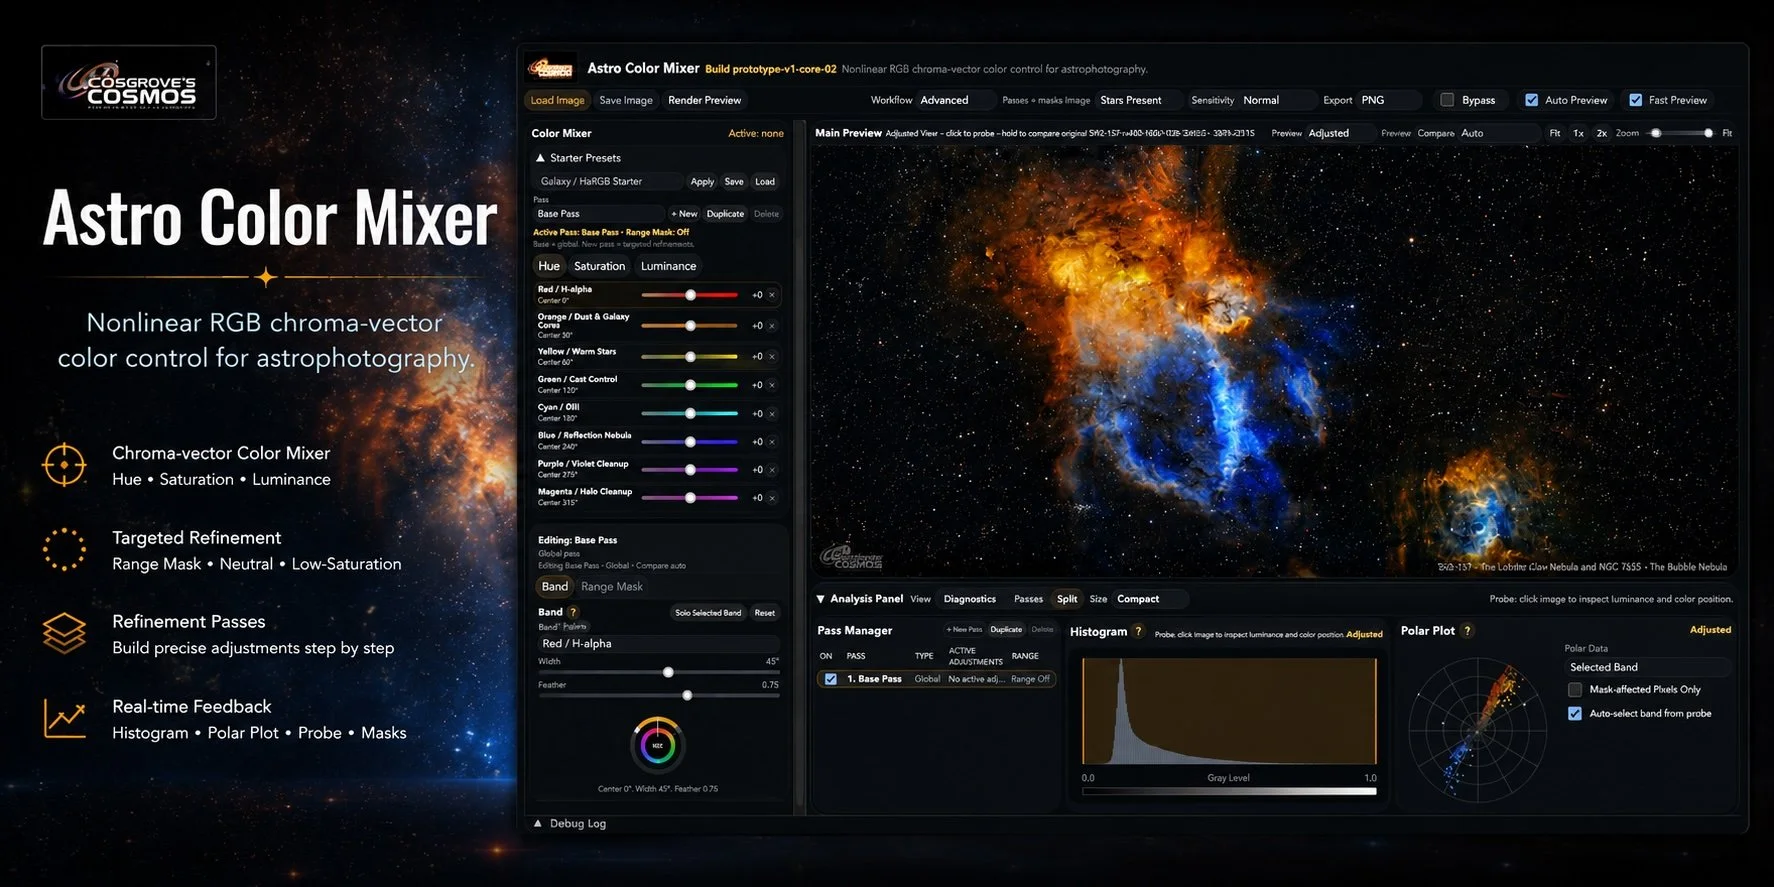Select the Range Mask tab

click(612, 587)
